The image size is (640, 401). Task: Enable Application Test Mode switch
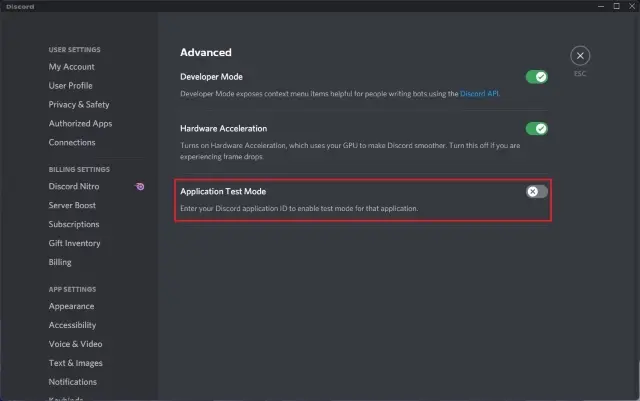point(536,192)
